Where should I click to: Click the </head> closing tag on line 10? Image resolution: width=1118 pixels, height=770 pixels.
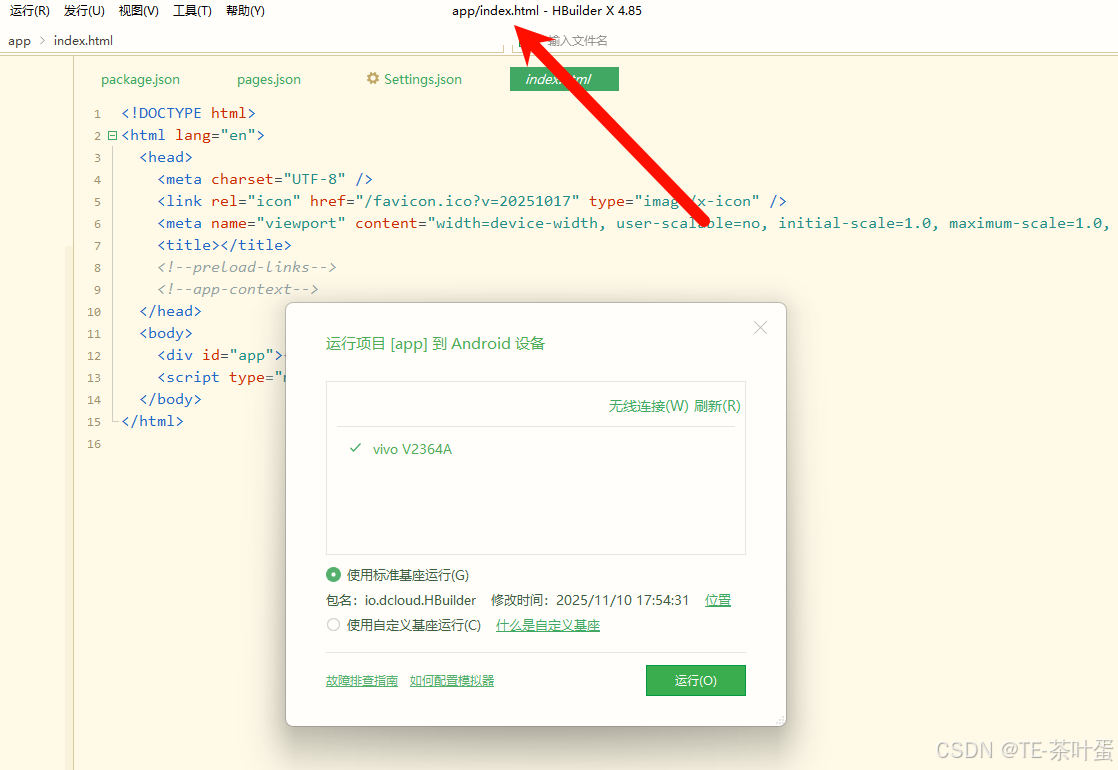click(x=170, y=312)
